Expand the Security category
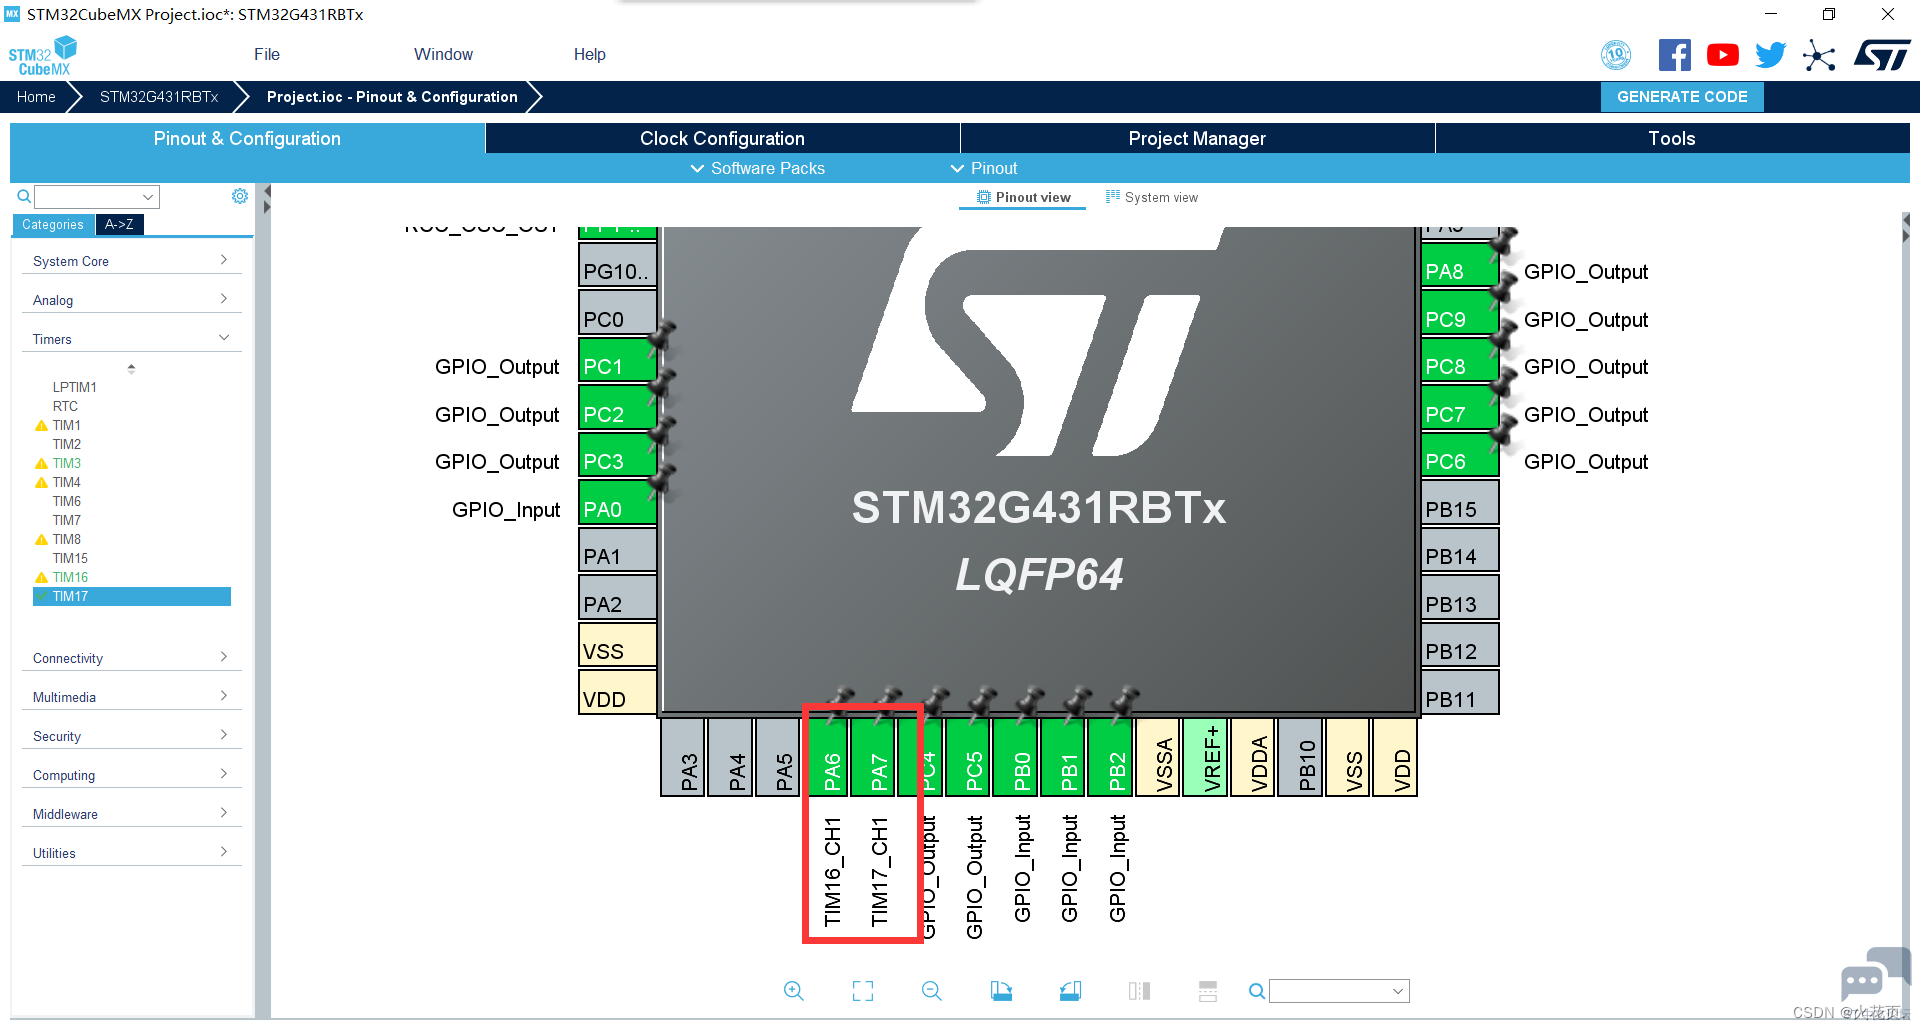Screen dimensions: 1920x1030 click(x=131, y=736)
